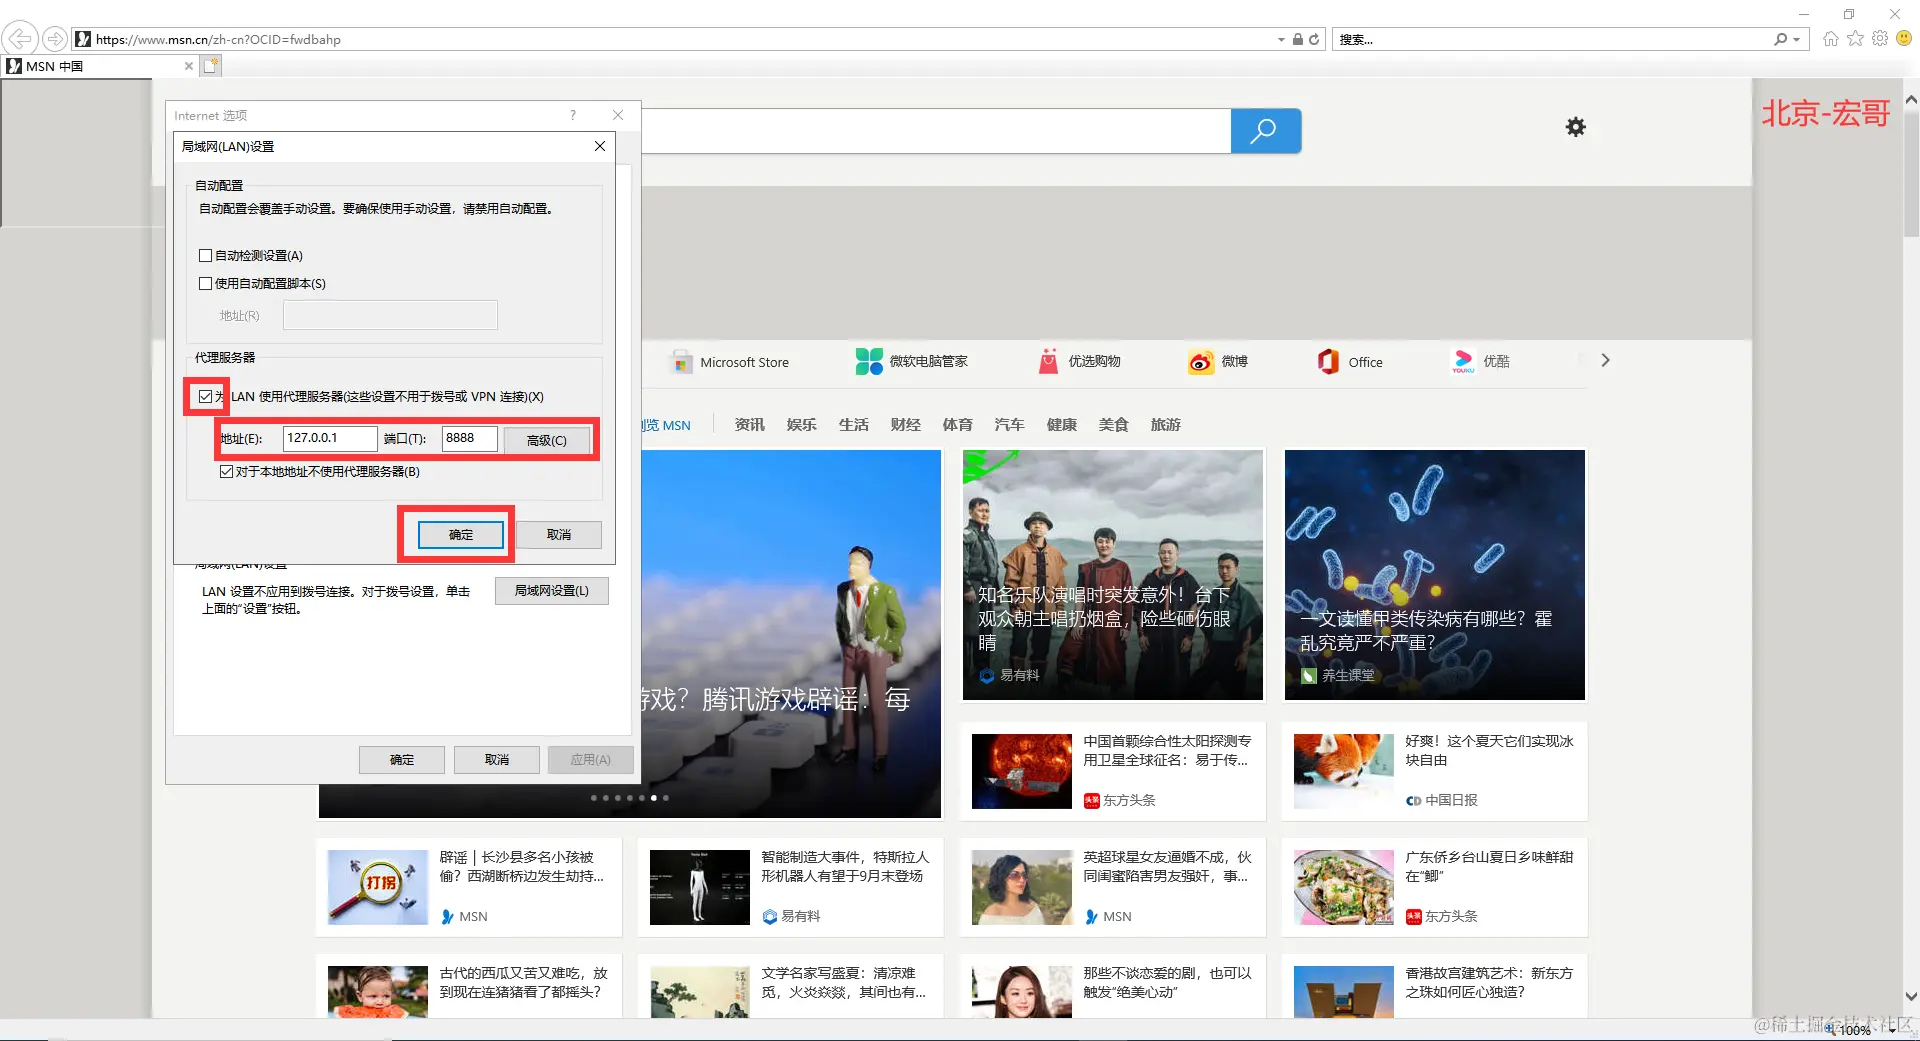Screen dimensions: 1920x1041
Task: Uncheck the LAN proxy server checkbox
Action: (206, 397)
